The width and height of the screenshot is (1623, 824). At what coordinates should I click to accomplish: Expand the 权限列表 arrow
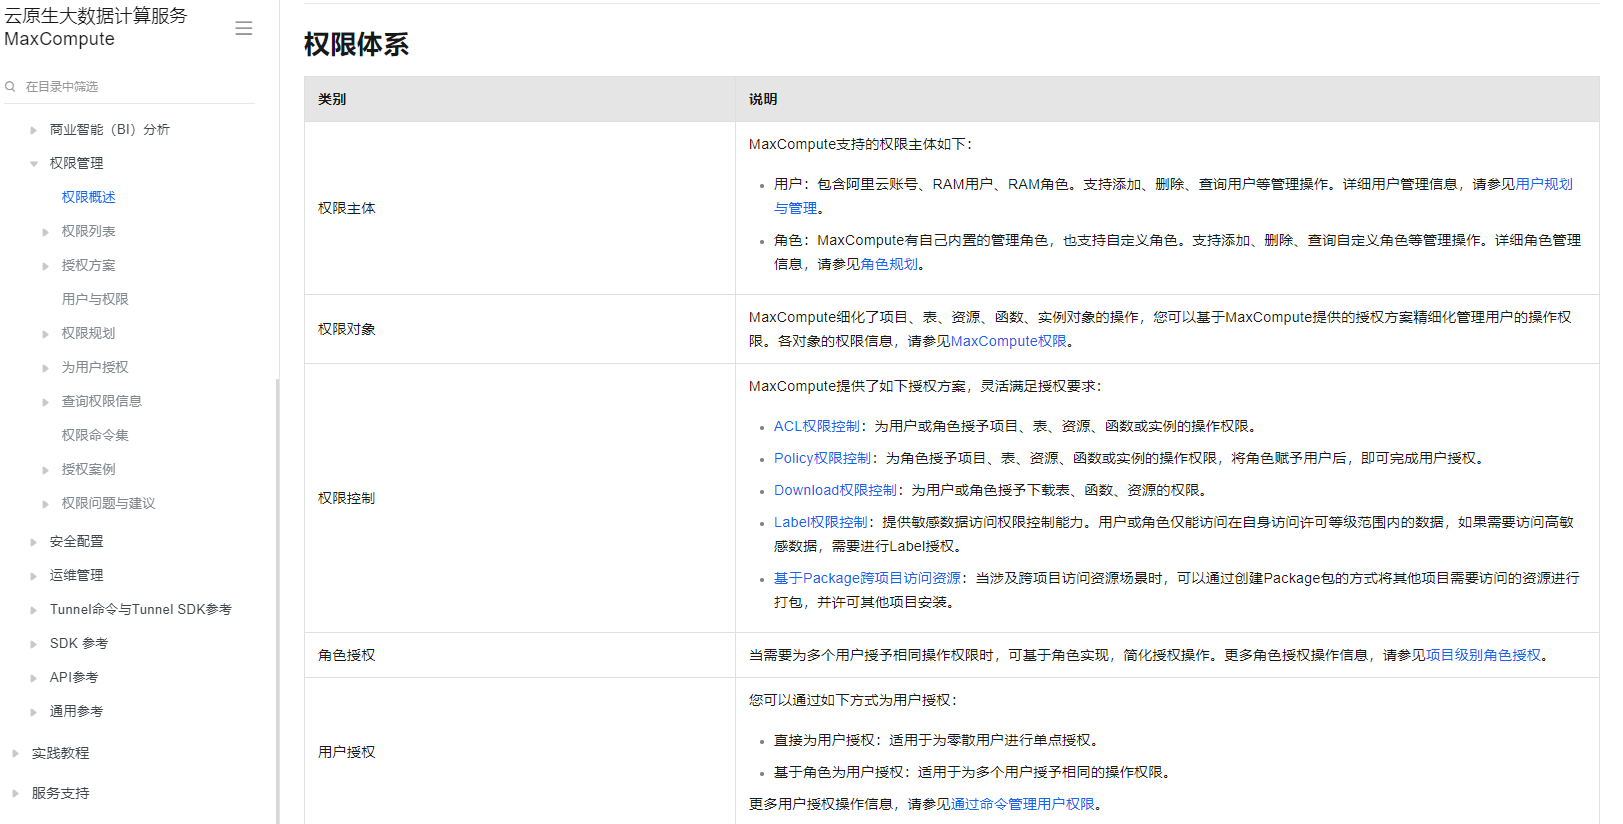coord(45,232)
